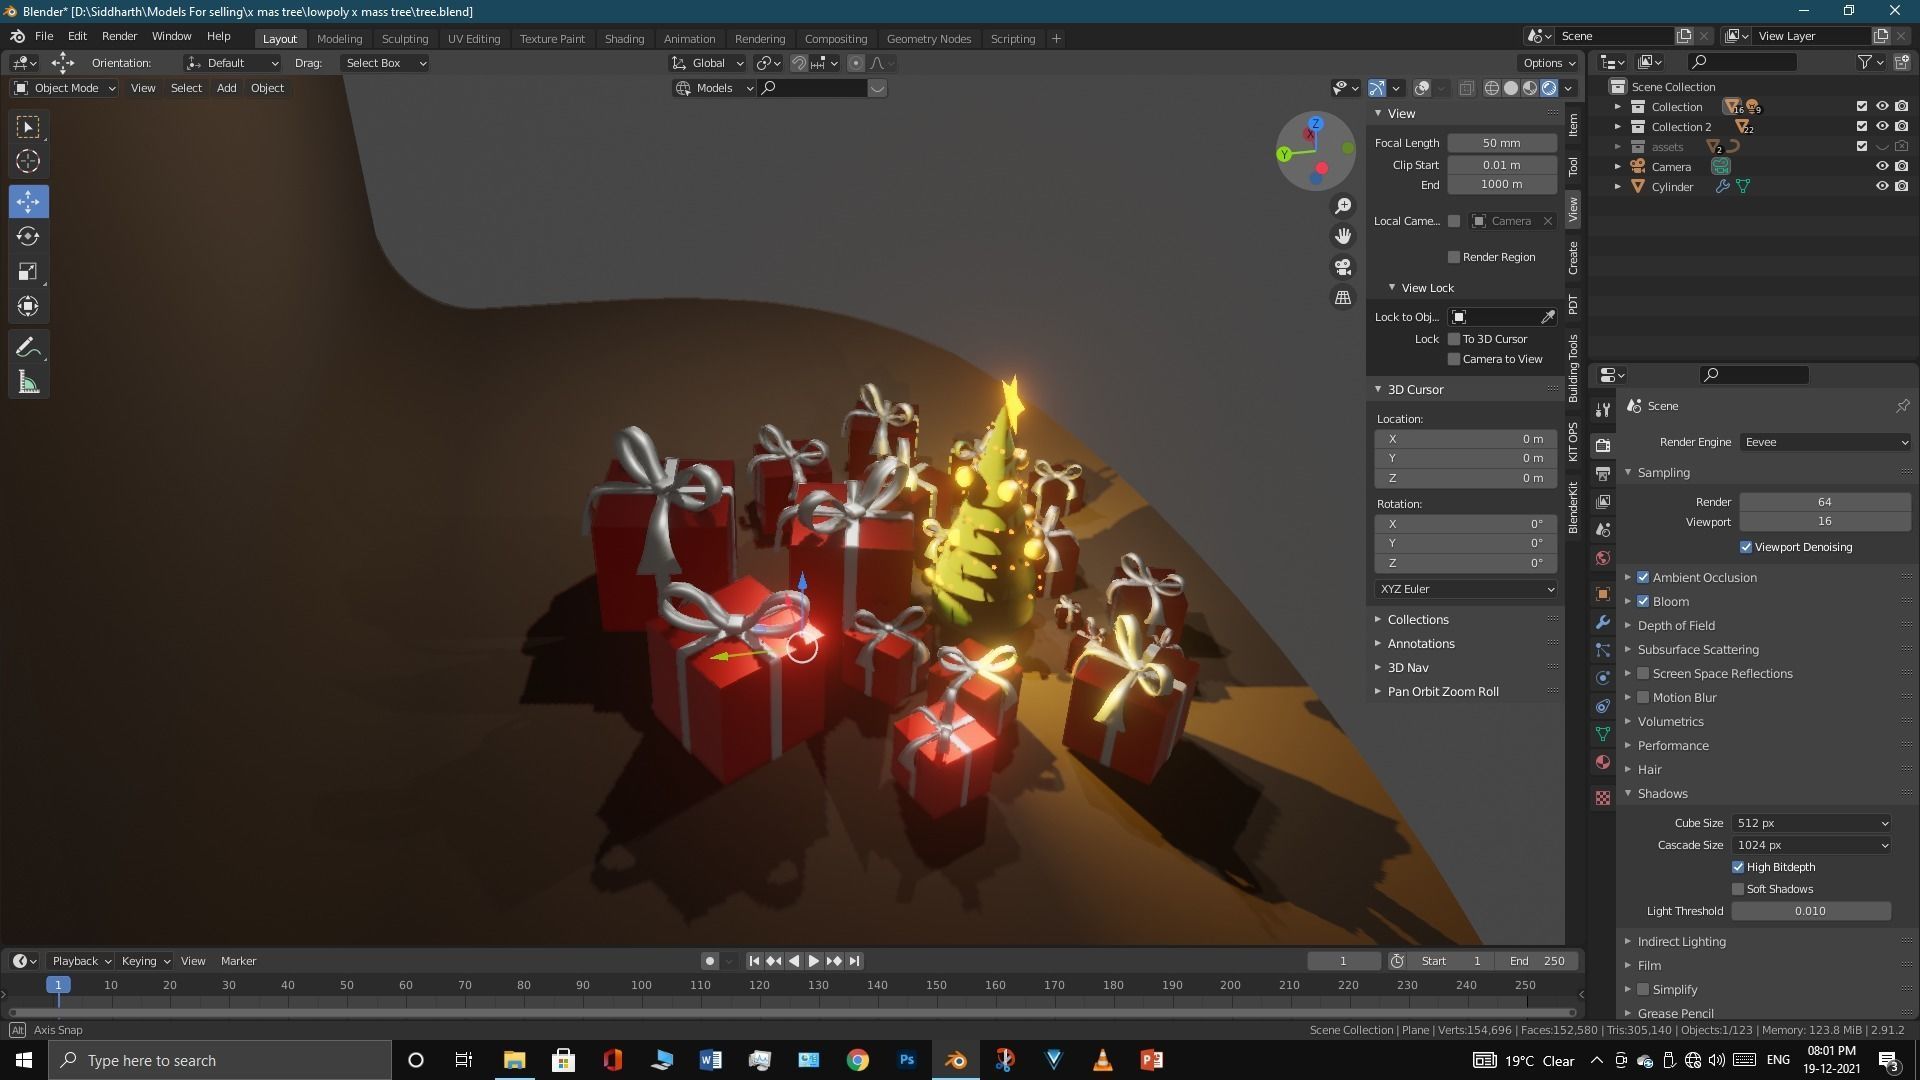Open the Render menu
Image resolution: width=1920 pixels, height=1080 pixels.
pyautogui.click(x=119, y=36)
